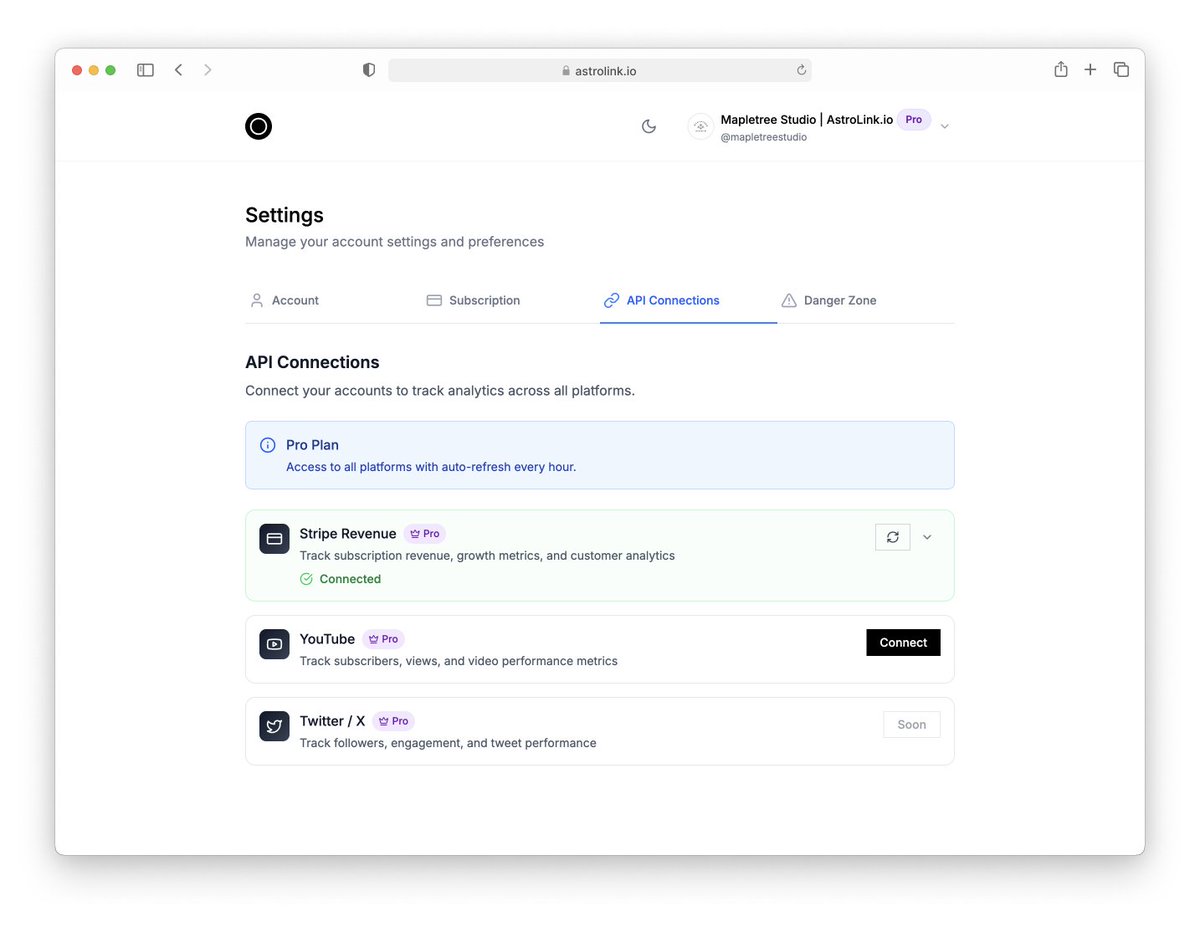Click the Safari share icon
The width and height of the screenshot is (1200, 927).
pos(1060,69)
